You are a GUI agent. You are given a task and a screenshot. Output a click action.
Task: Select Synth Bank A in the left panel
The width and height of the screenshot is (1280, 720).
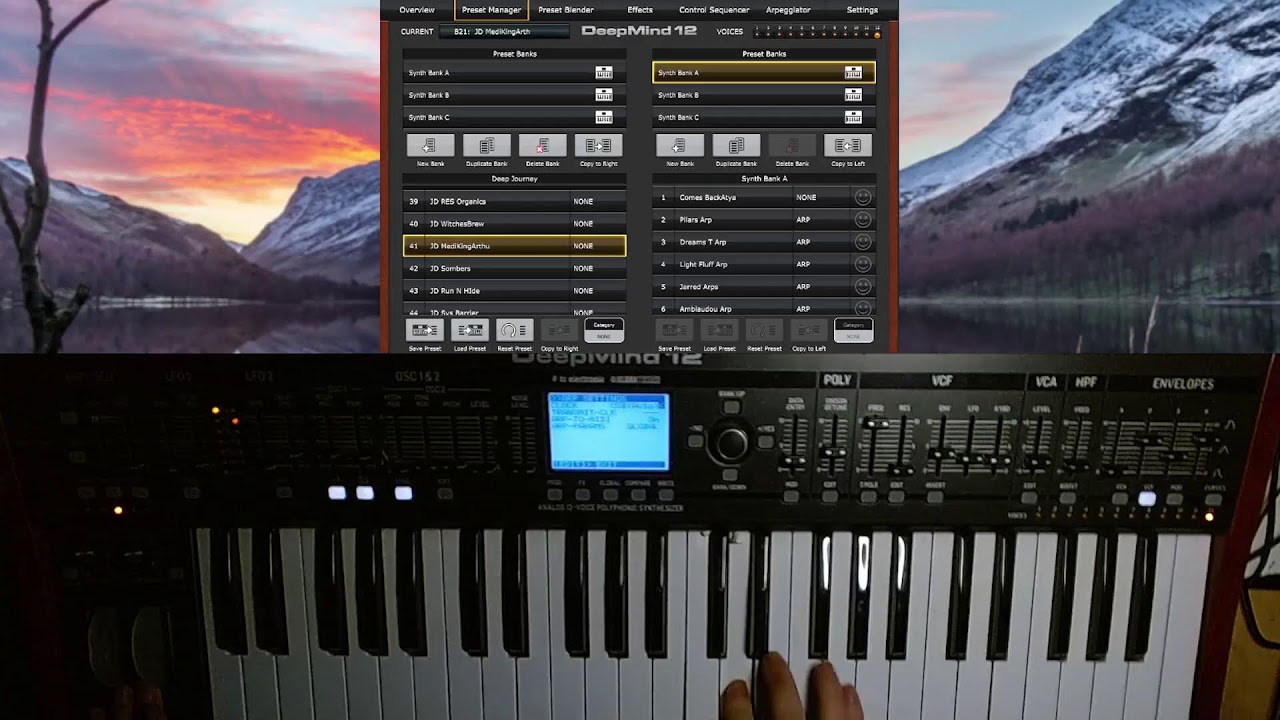coord(514,73)
